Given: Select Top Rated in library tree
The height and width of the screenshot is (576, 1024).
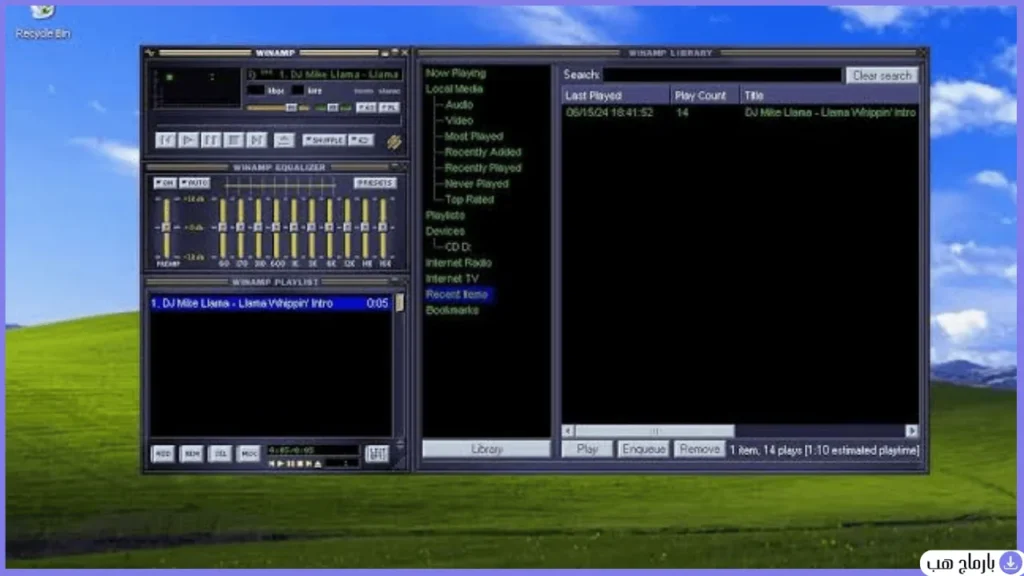Looking at the screenshot, I should 470,199.
